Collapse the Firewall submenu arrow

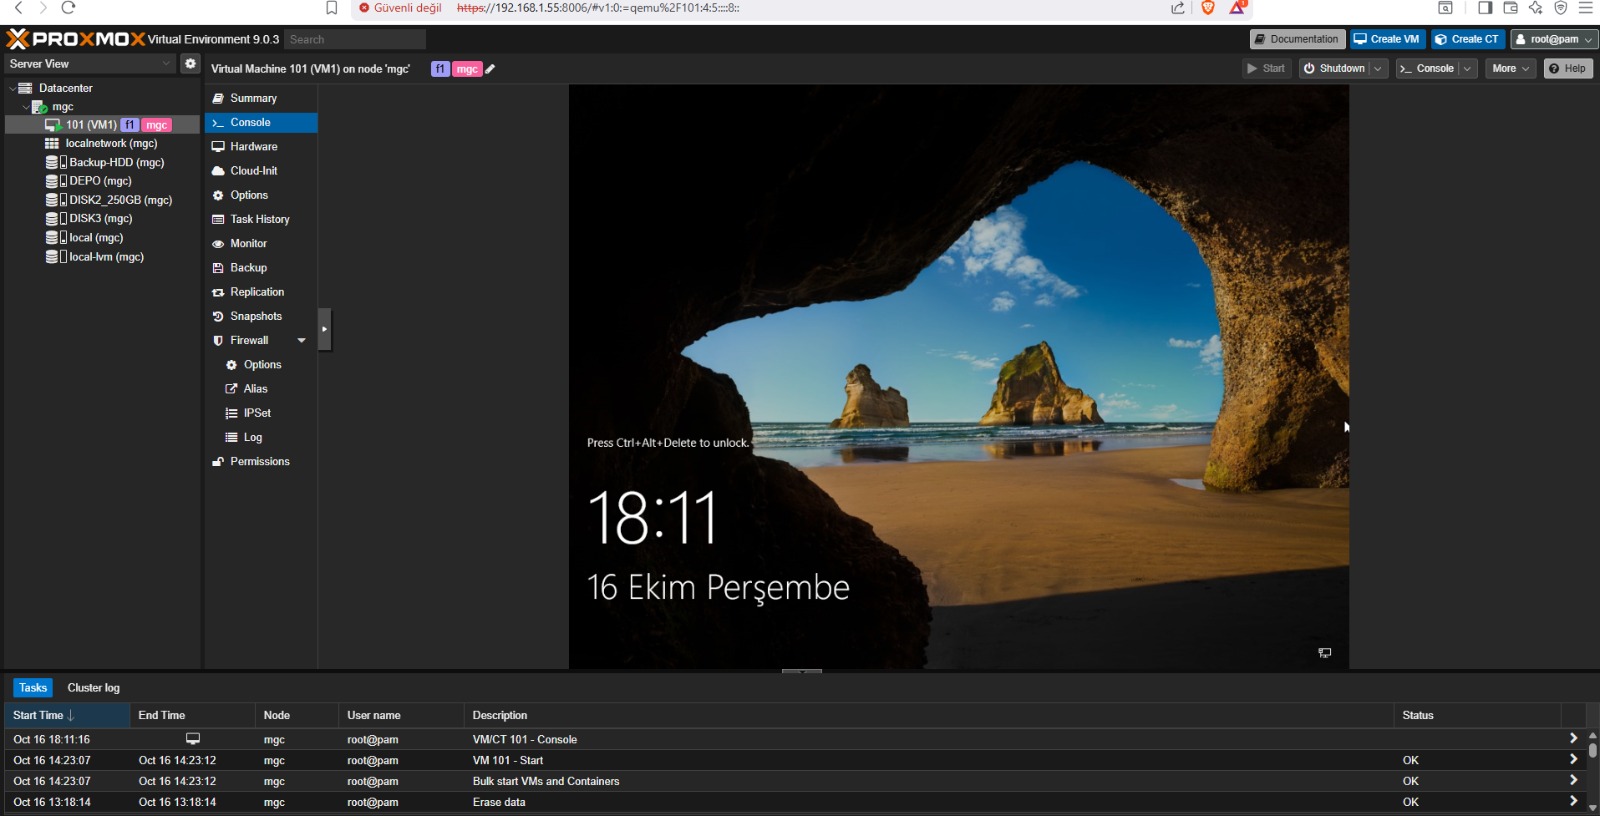point(301,341)
